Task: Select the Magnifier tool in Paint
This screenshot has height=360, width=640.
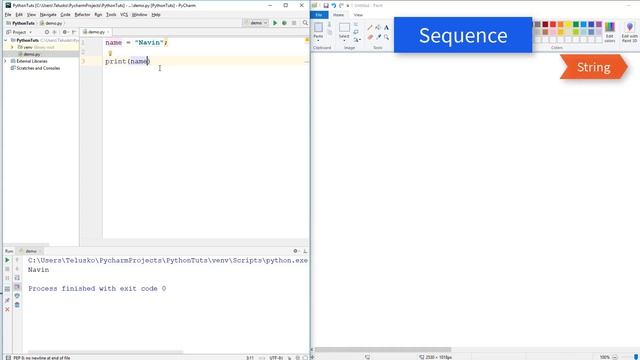Action: click(x=386, y=37)
